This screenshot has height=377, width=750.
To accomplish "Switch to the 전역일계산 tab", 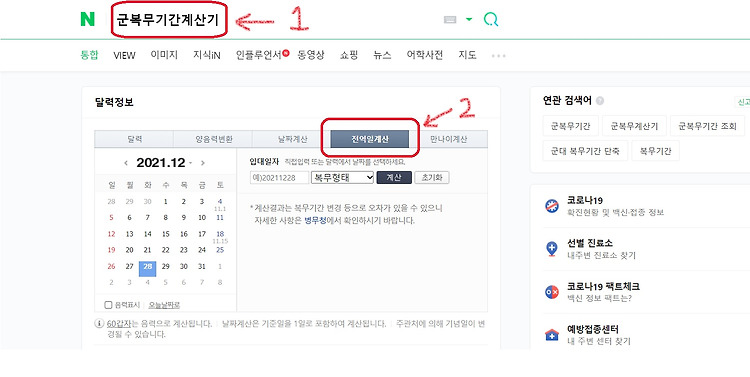I will (370, 139).
